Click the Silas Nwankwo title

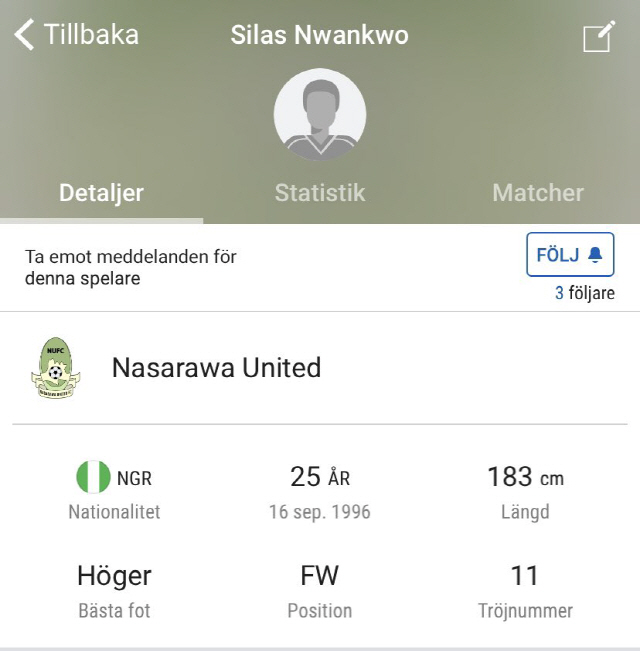click(320, 34)
